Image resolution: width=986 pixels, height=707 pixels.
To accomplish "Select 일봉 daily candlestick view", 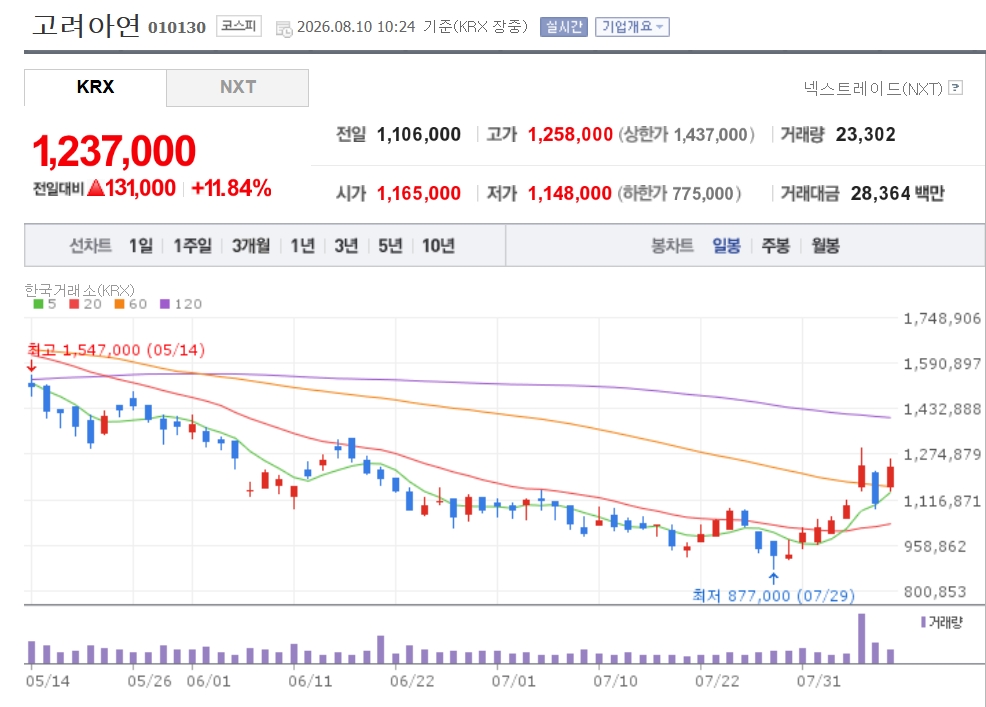I will (726, 245).
